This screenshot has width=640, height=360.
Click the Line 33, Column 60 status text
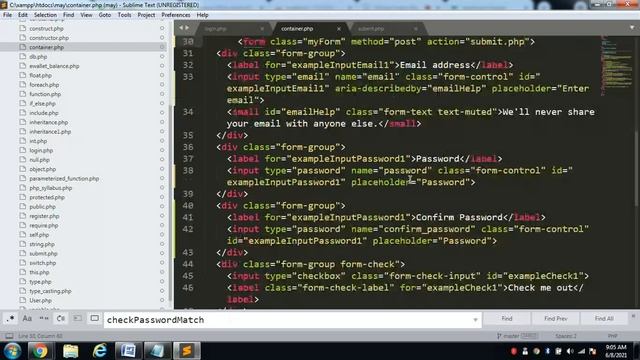pos(40,336)
